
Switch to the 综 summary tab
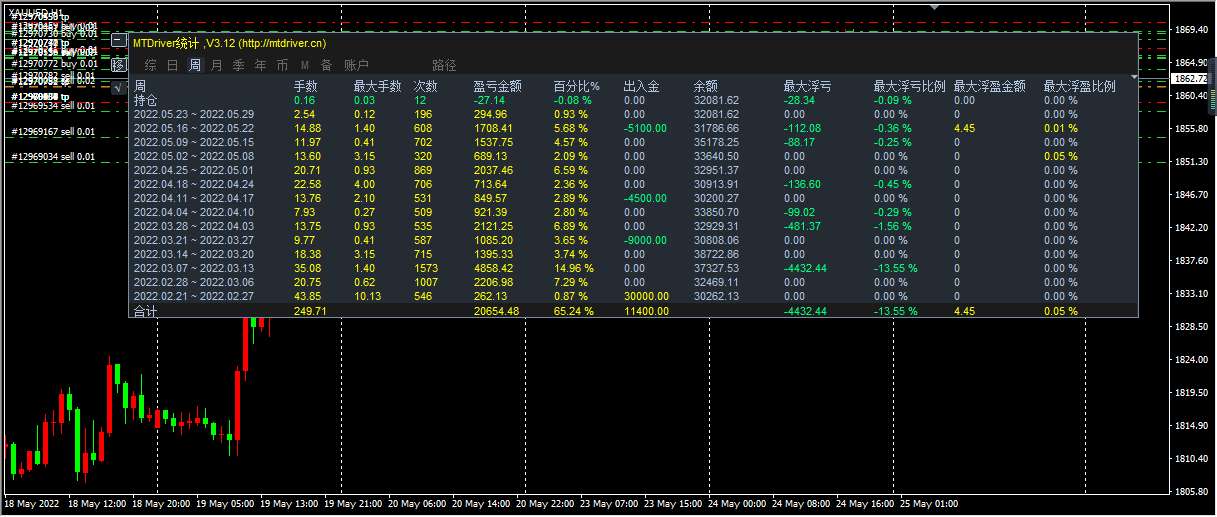150,65
